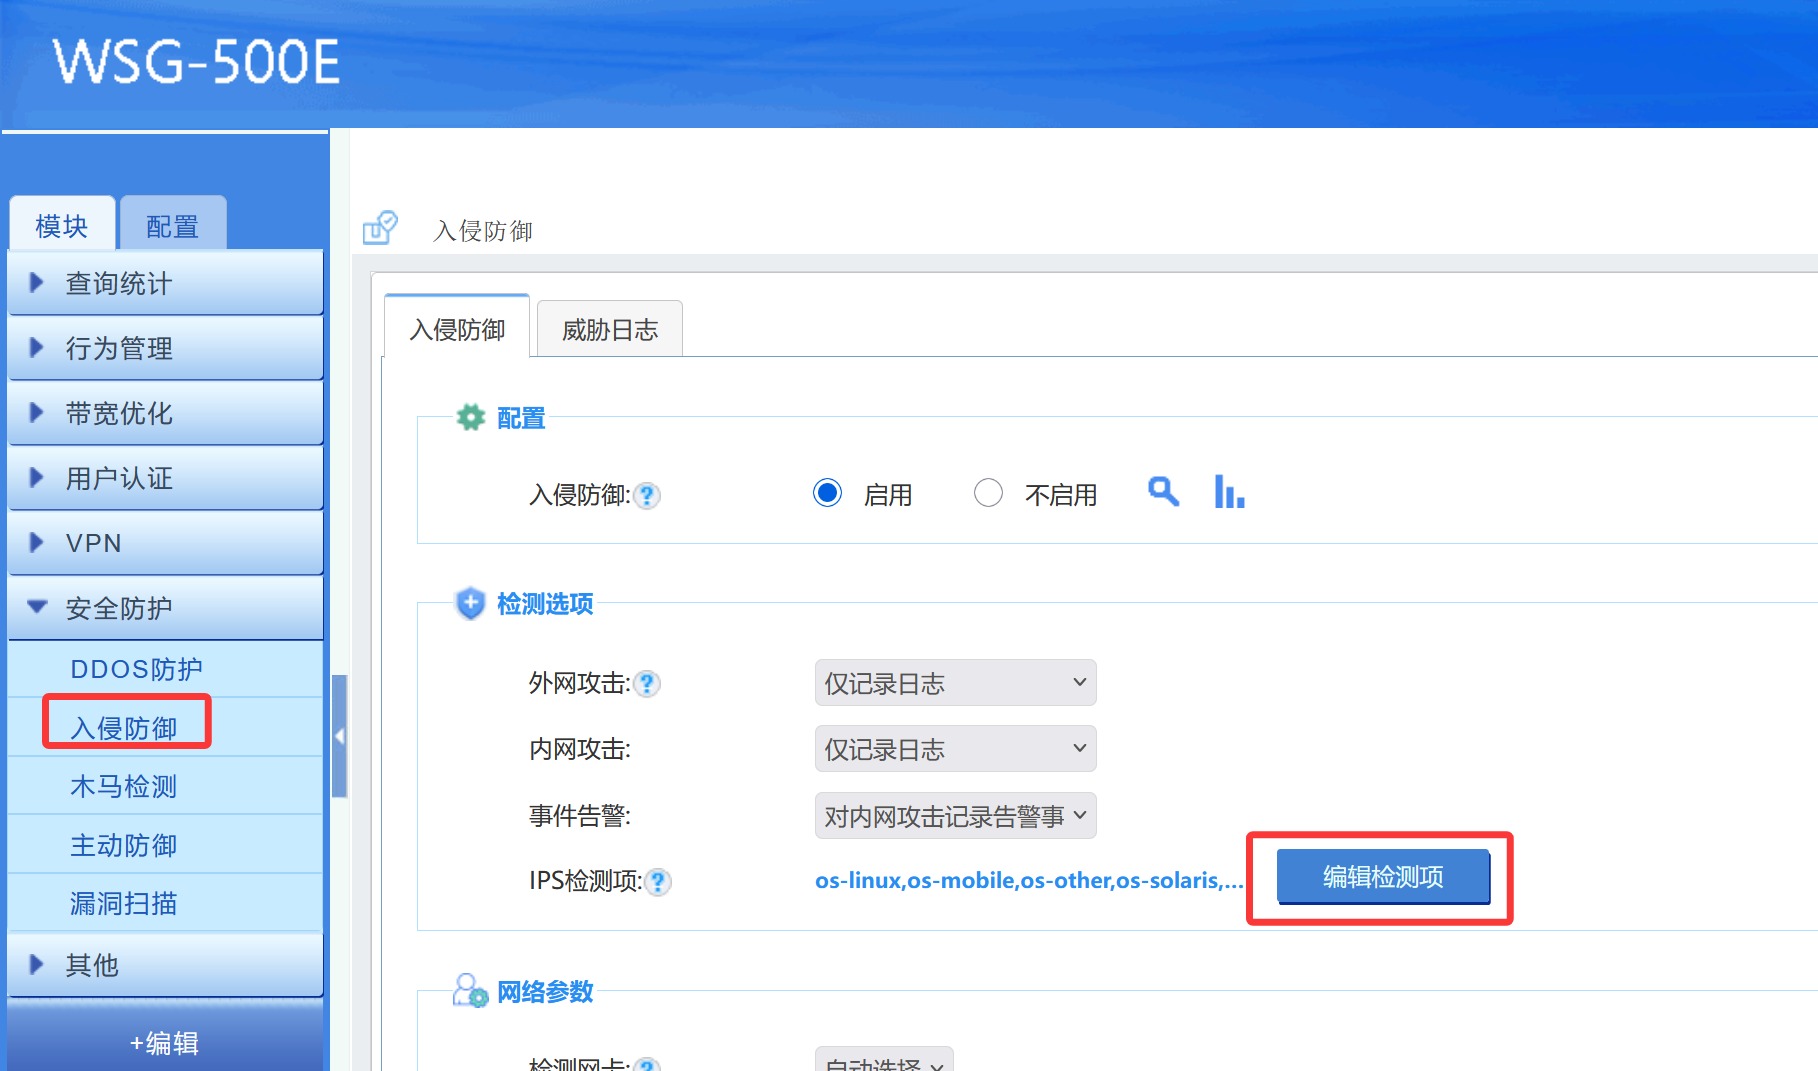Viewport: 1818px width, 1071px height.
Task: Switch to the 配置 sidebar tab
Action: pyautogui.click(x=172, y=226)
